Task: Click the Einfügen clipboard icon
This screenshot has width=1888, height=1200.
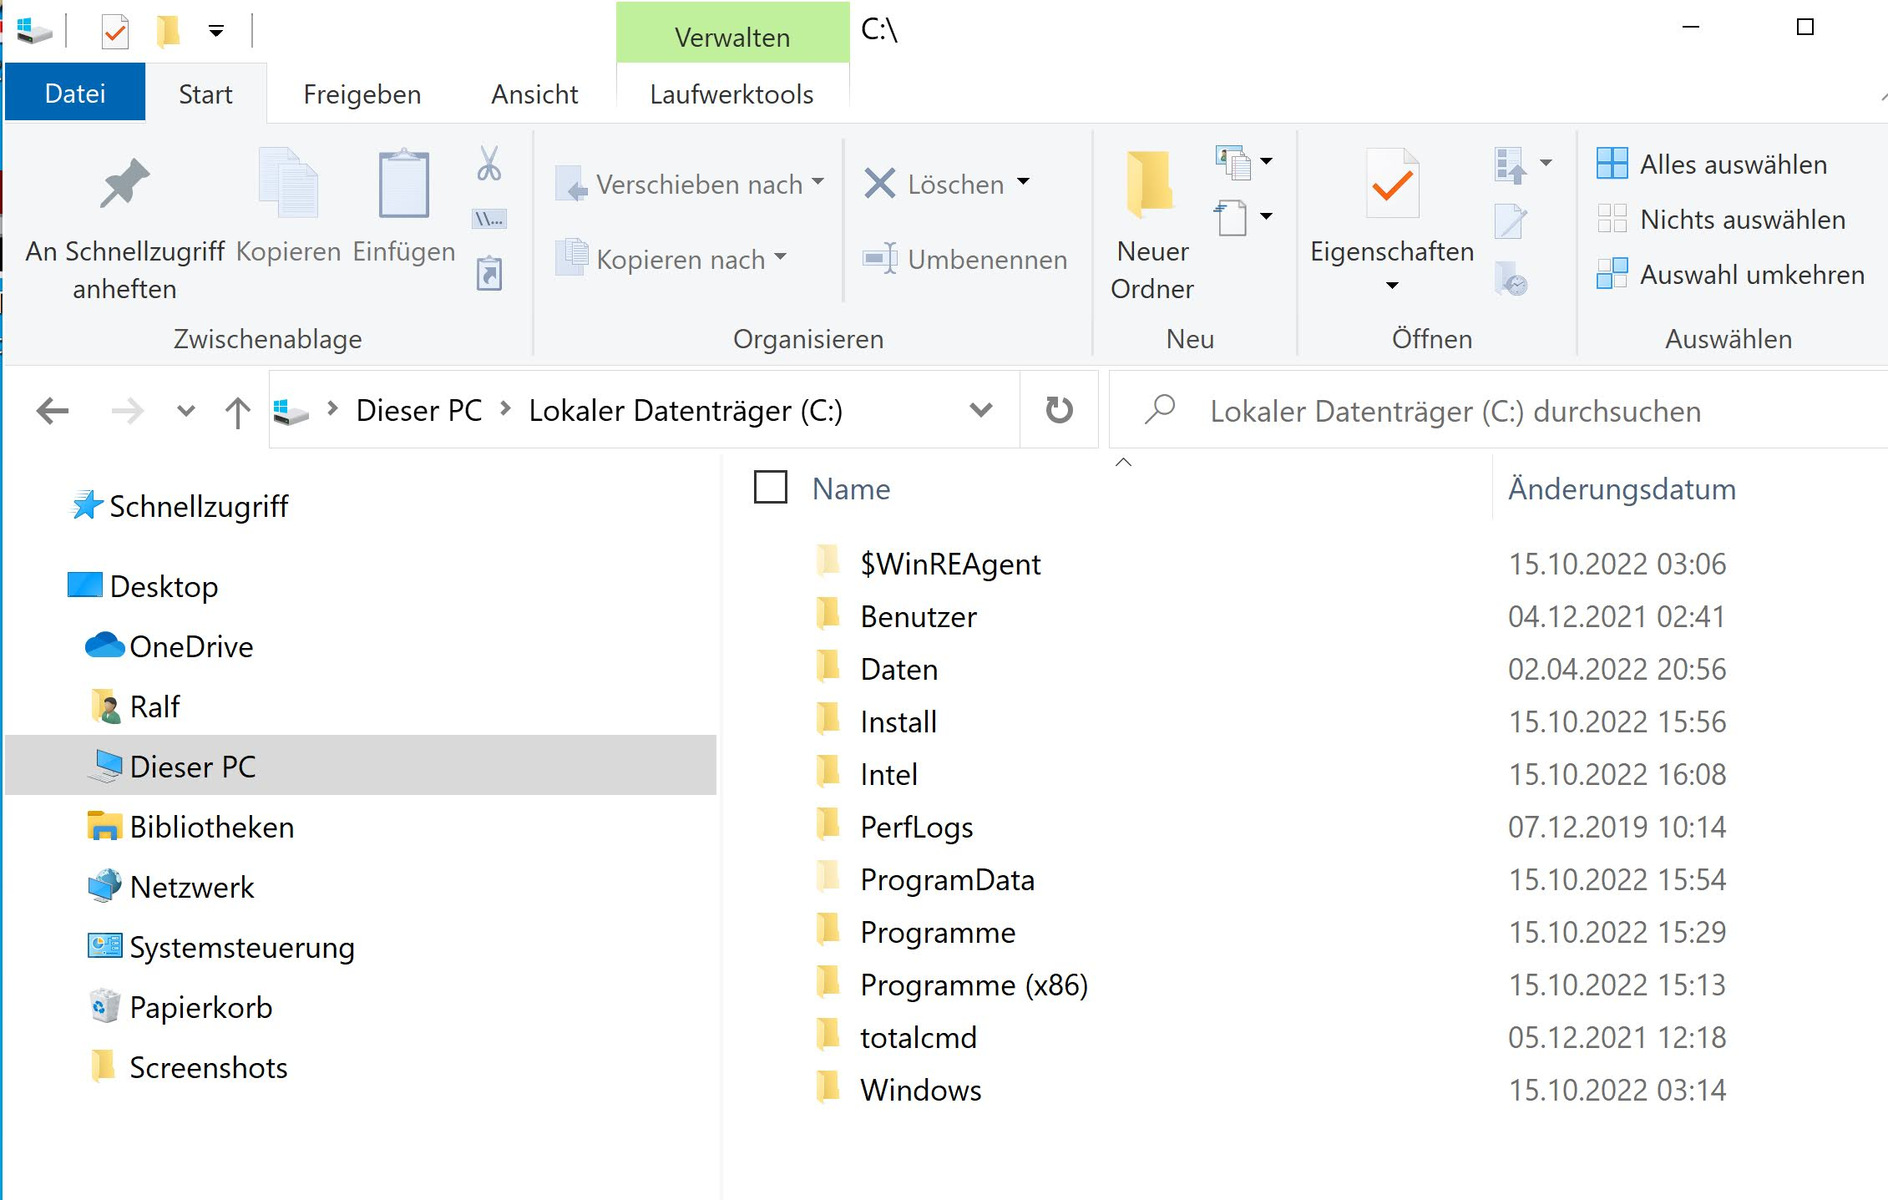Action: (x=404, y=185)
